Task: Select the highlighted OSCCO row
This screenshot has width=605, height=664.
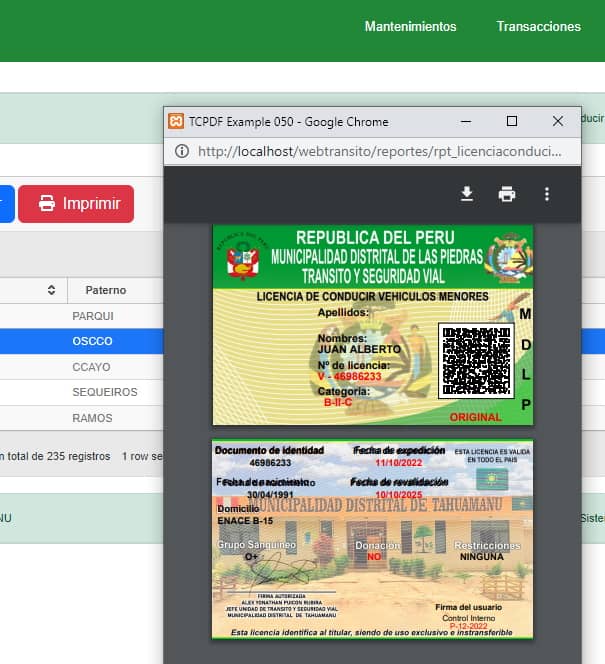Action: tap(92, 341)
